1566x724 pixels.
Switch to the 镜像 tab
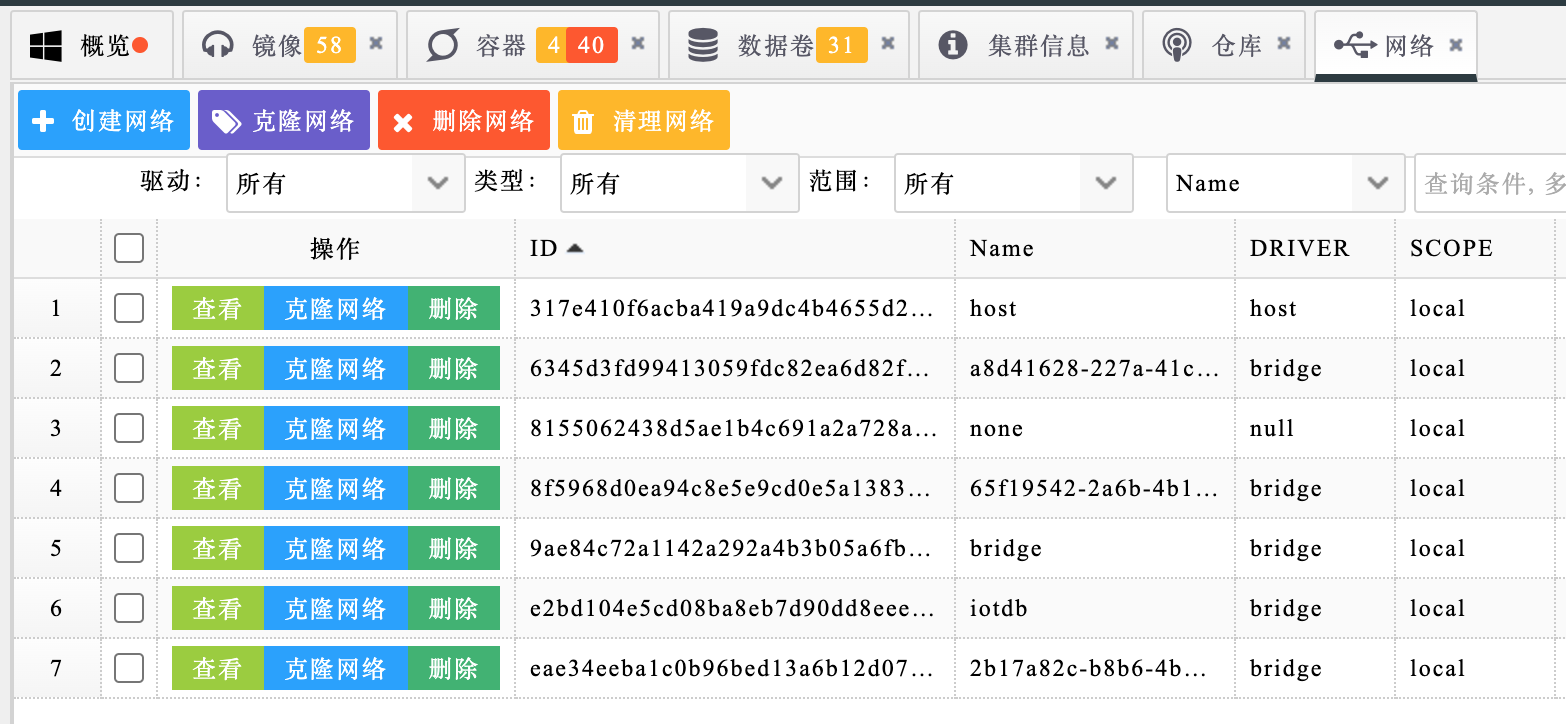[x=289, y=45]
